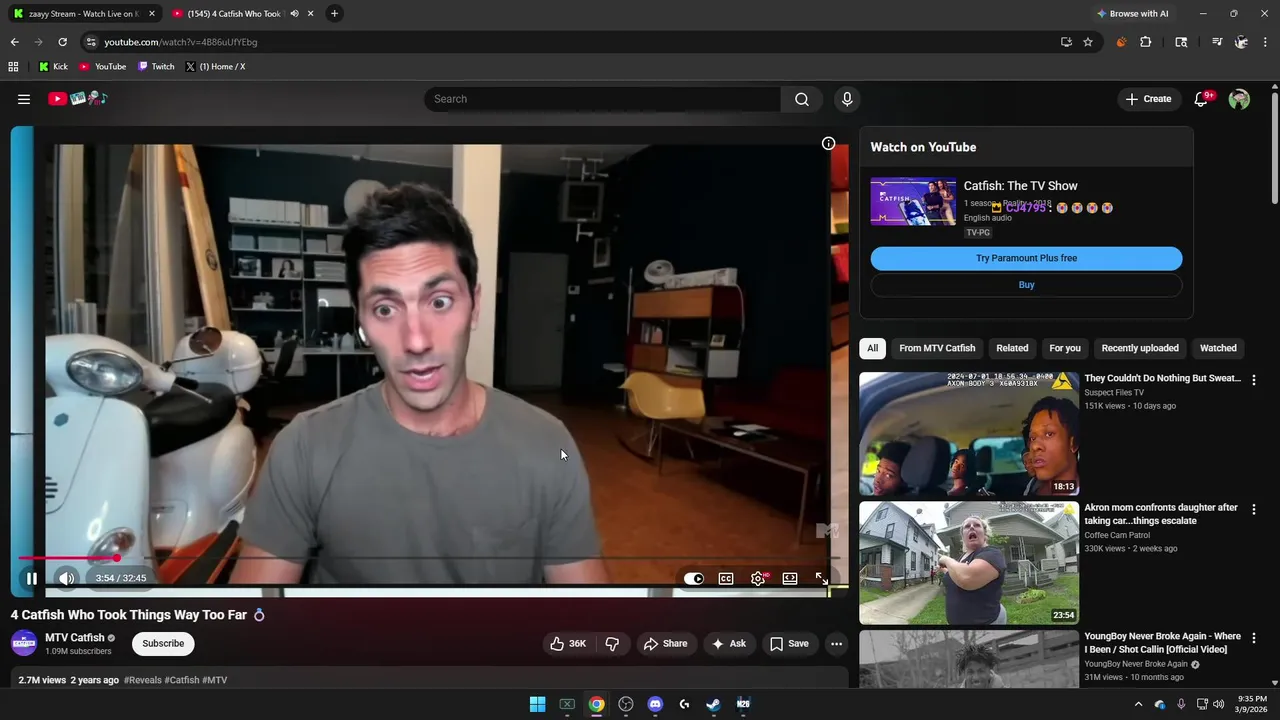Like the video with thumbs up 36K

click(568, 644)
